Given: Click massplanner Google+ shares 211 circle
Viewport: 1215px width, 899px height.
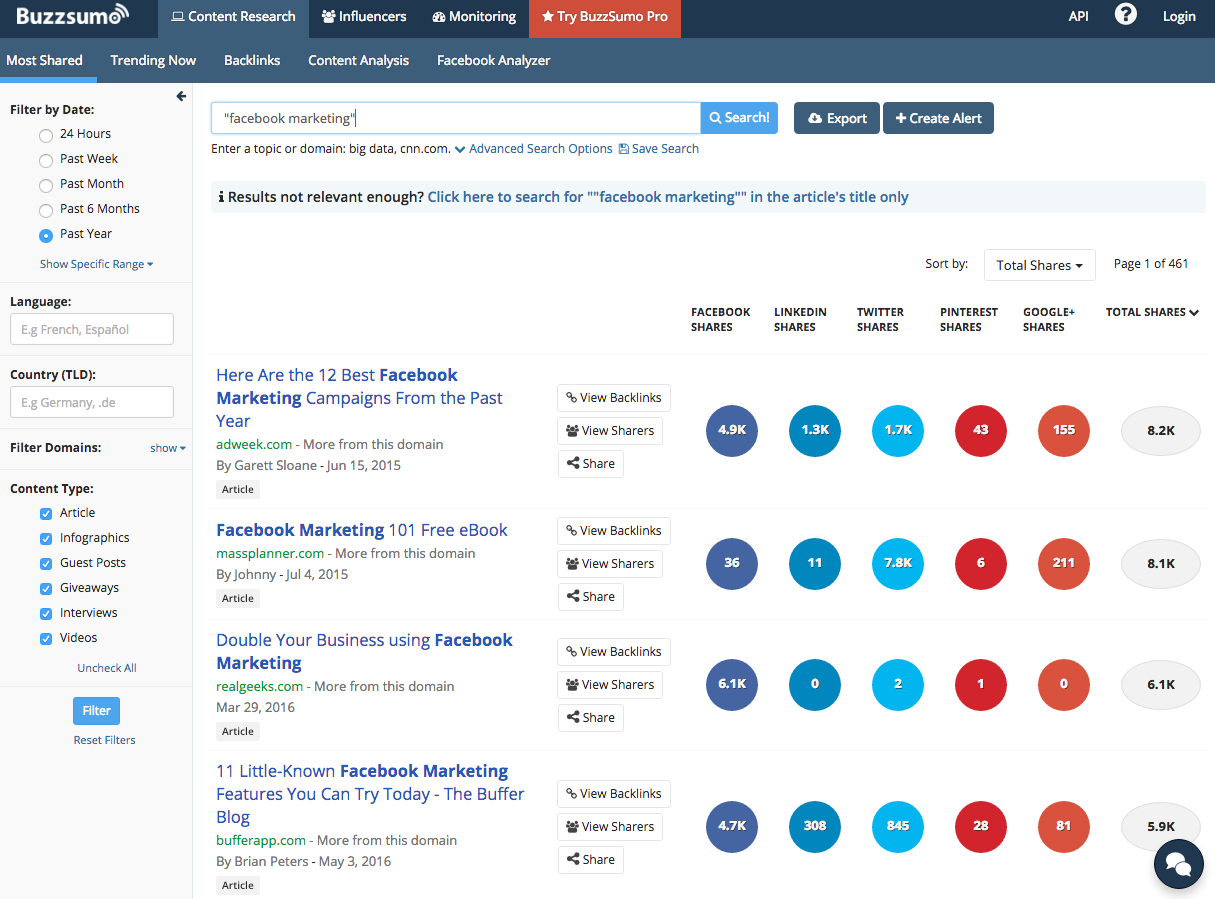Looking at the screenshot, I should point(1064,563).
